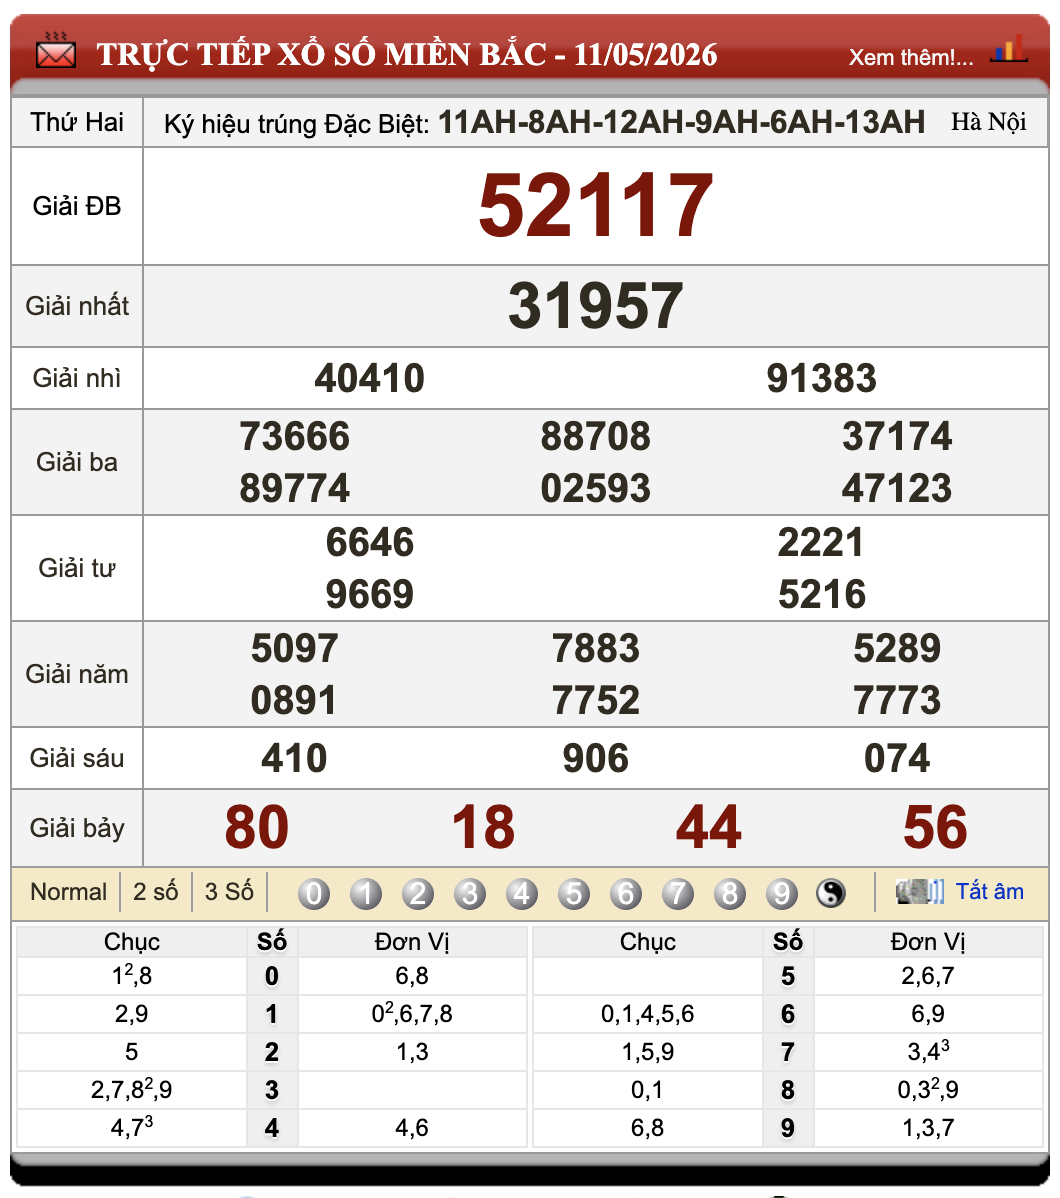Screen dimensions: 1060x1198
Task: Click the yin-yang symbol ball
Action: coord(831,893)
